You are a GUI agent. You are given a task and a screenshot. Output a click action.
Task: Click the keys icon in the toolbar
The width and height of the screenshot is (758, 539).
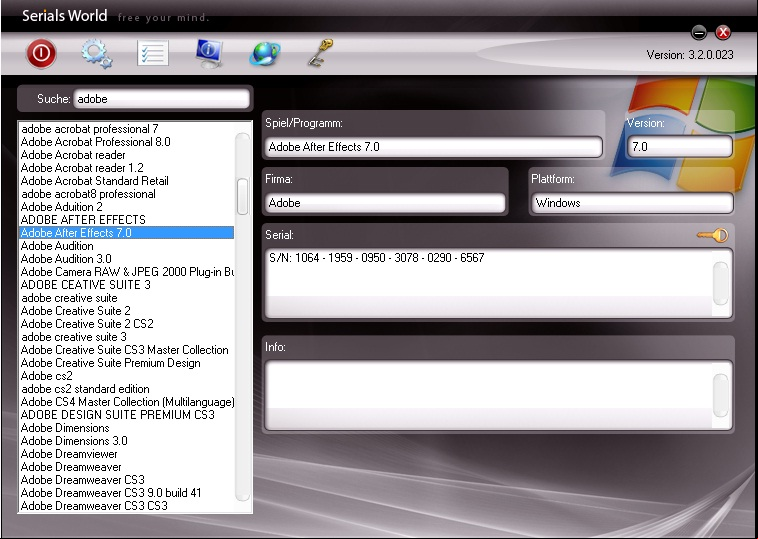tap(320, 53)
